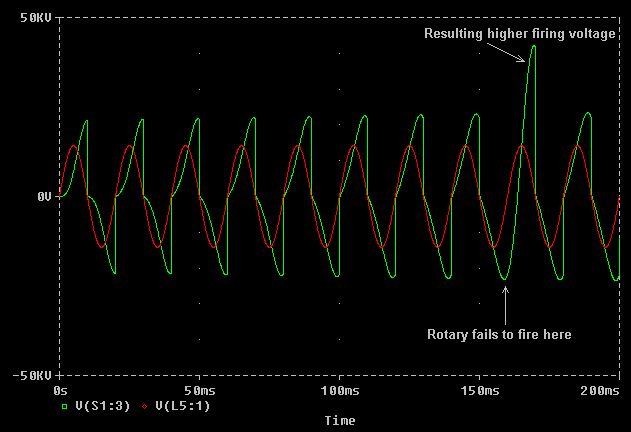Screen dimensions: 631x432
Task: Click the arrow pointing at the tall green peak
Action: click(x=511, y=52)
